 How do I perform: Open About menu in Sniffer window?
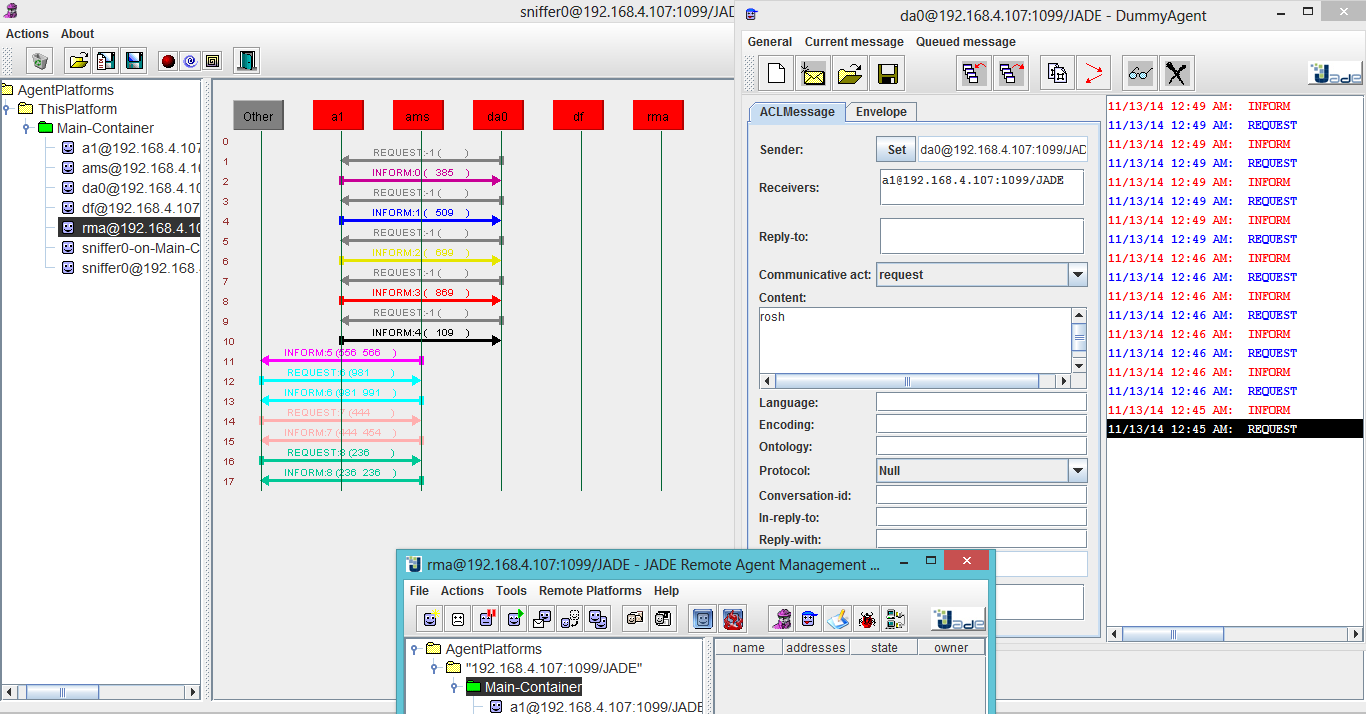(x=77, y=34)
